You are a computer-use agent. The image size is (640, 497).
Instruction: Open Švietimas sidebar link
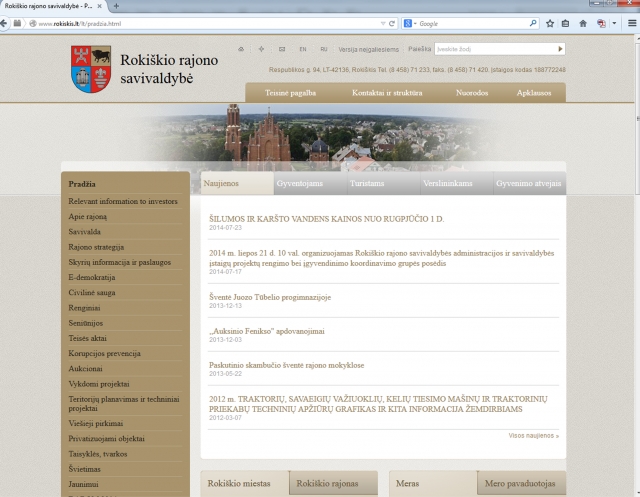tap(84, 469)
